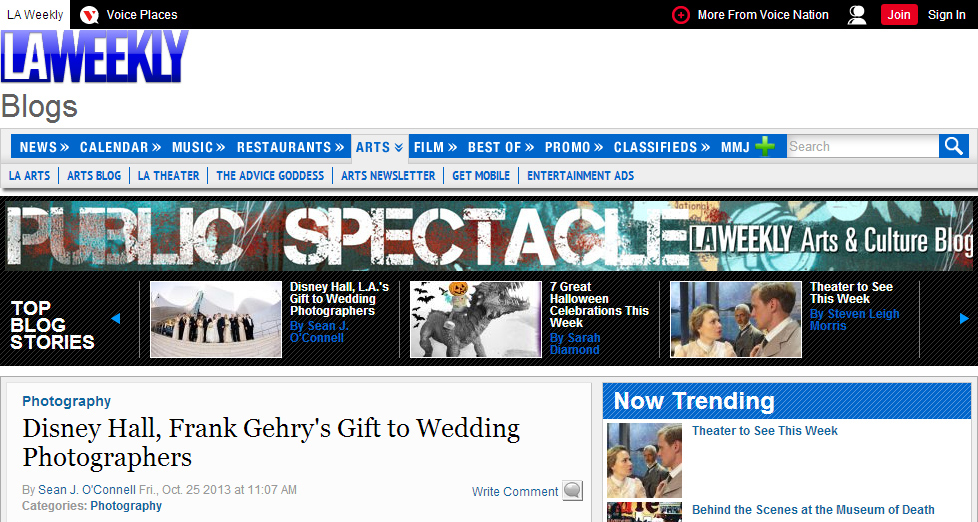Click the blue search magnifier button
This screenshot has height=522, width=978.
click(x=954, y=147)
